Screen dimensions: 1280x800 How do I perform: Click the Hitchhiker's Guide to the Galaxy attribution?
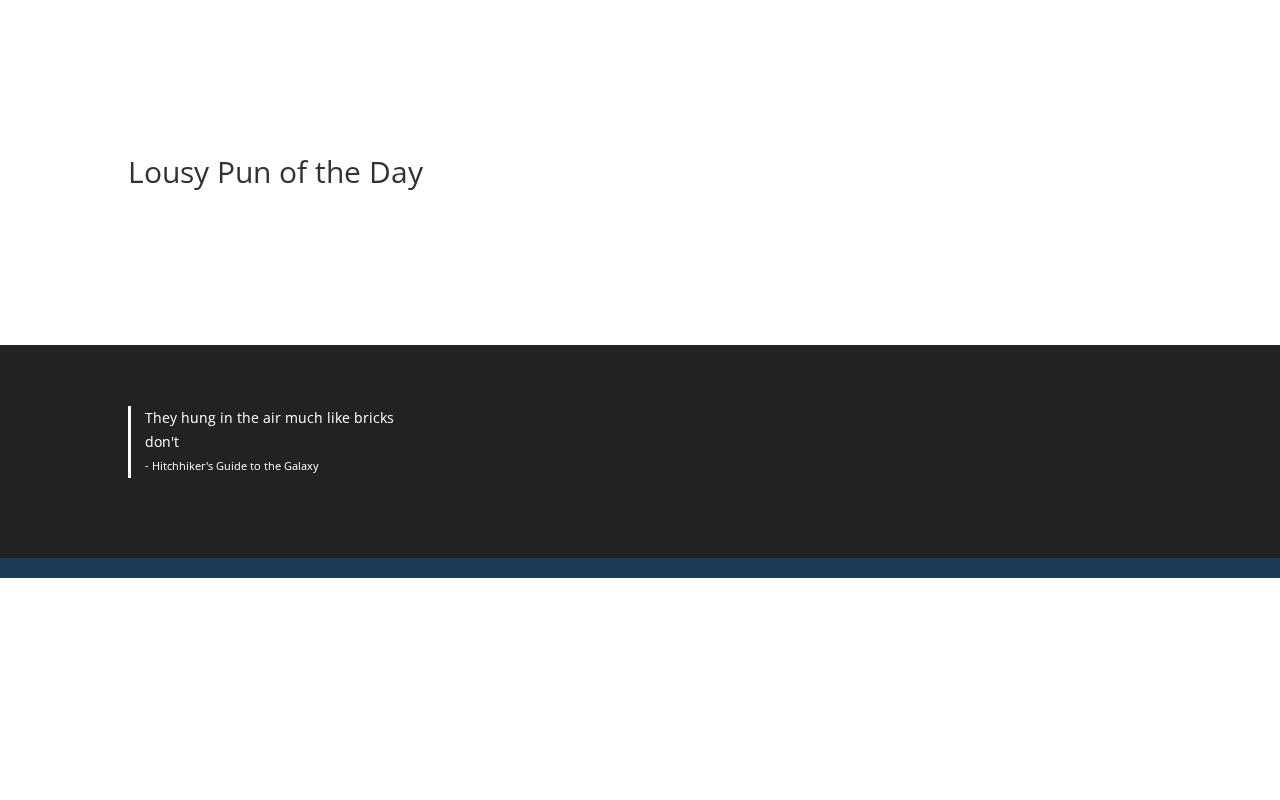point(232,466)
